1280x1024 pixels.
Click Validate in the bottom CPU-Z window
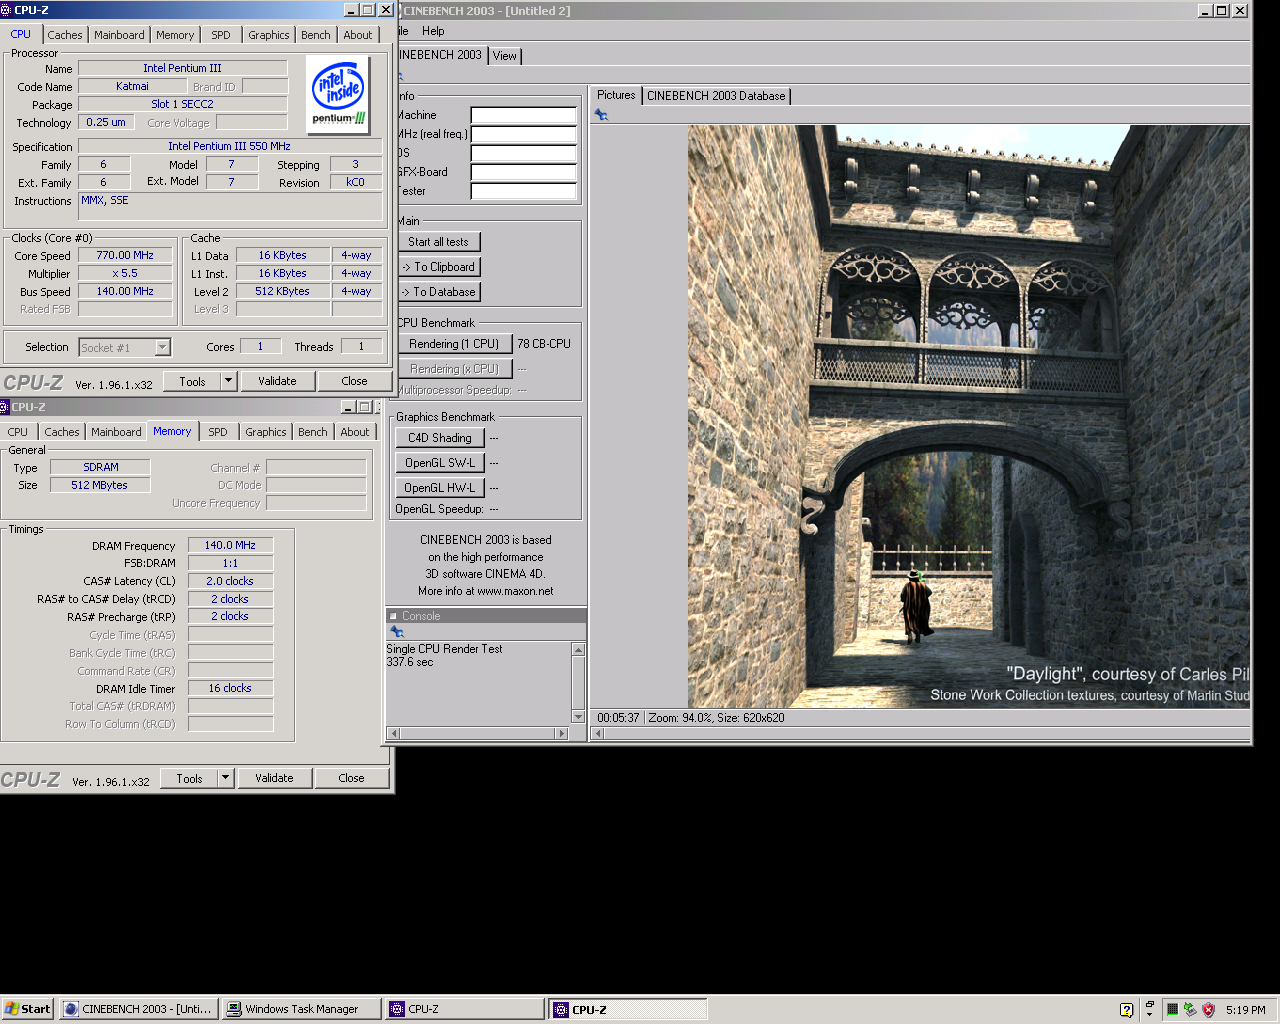(x=274, y=778)
